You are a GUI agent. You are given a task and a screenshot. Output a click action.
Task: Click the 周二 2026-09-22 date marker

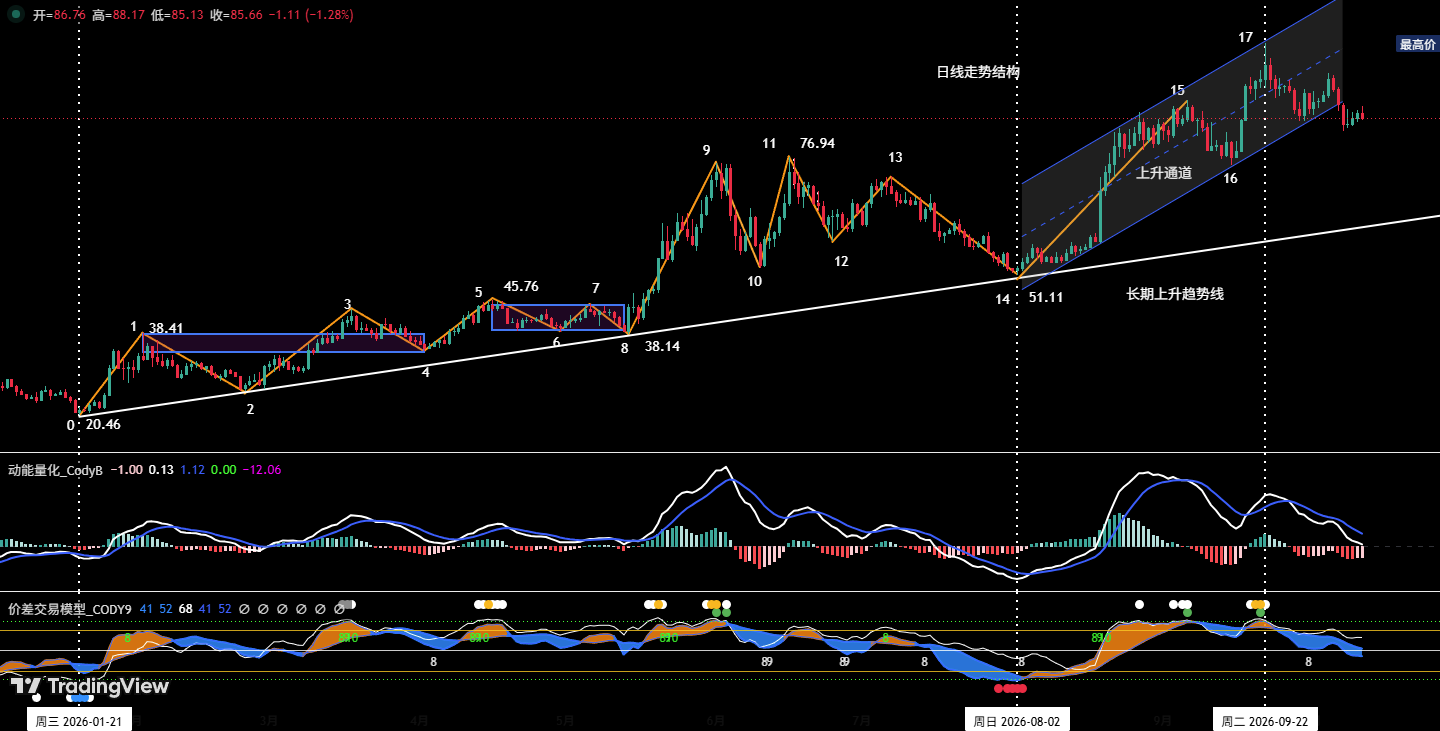tap(1265, 721)
